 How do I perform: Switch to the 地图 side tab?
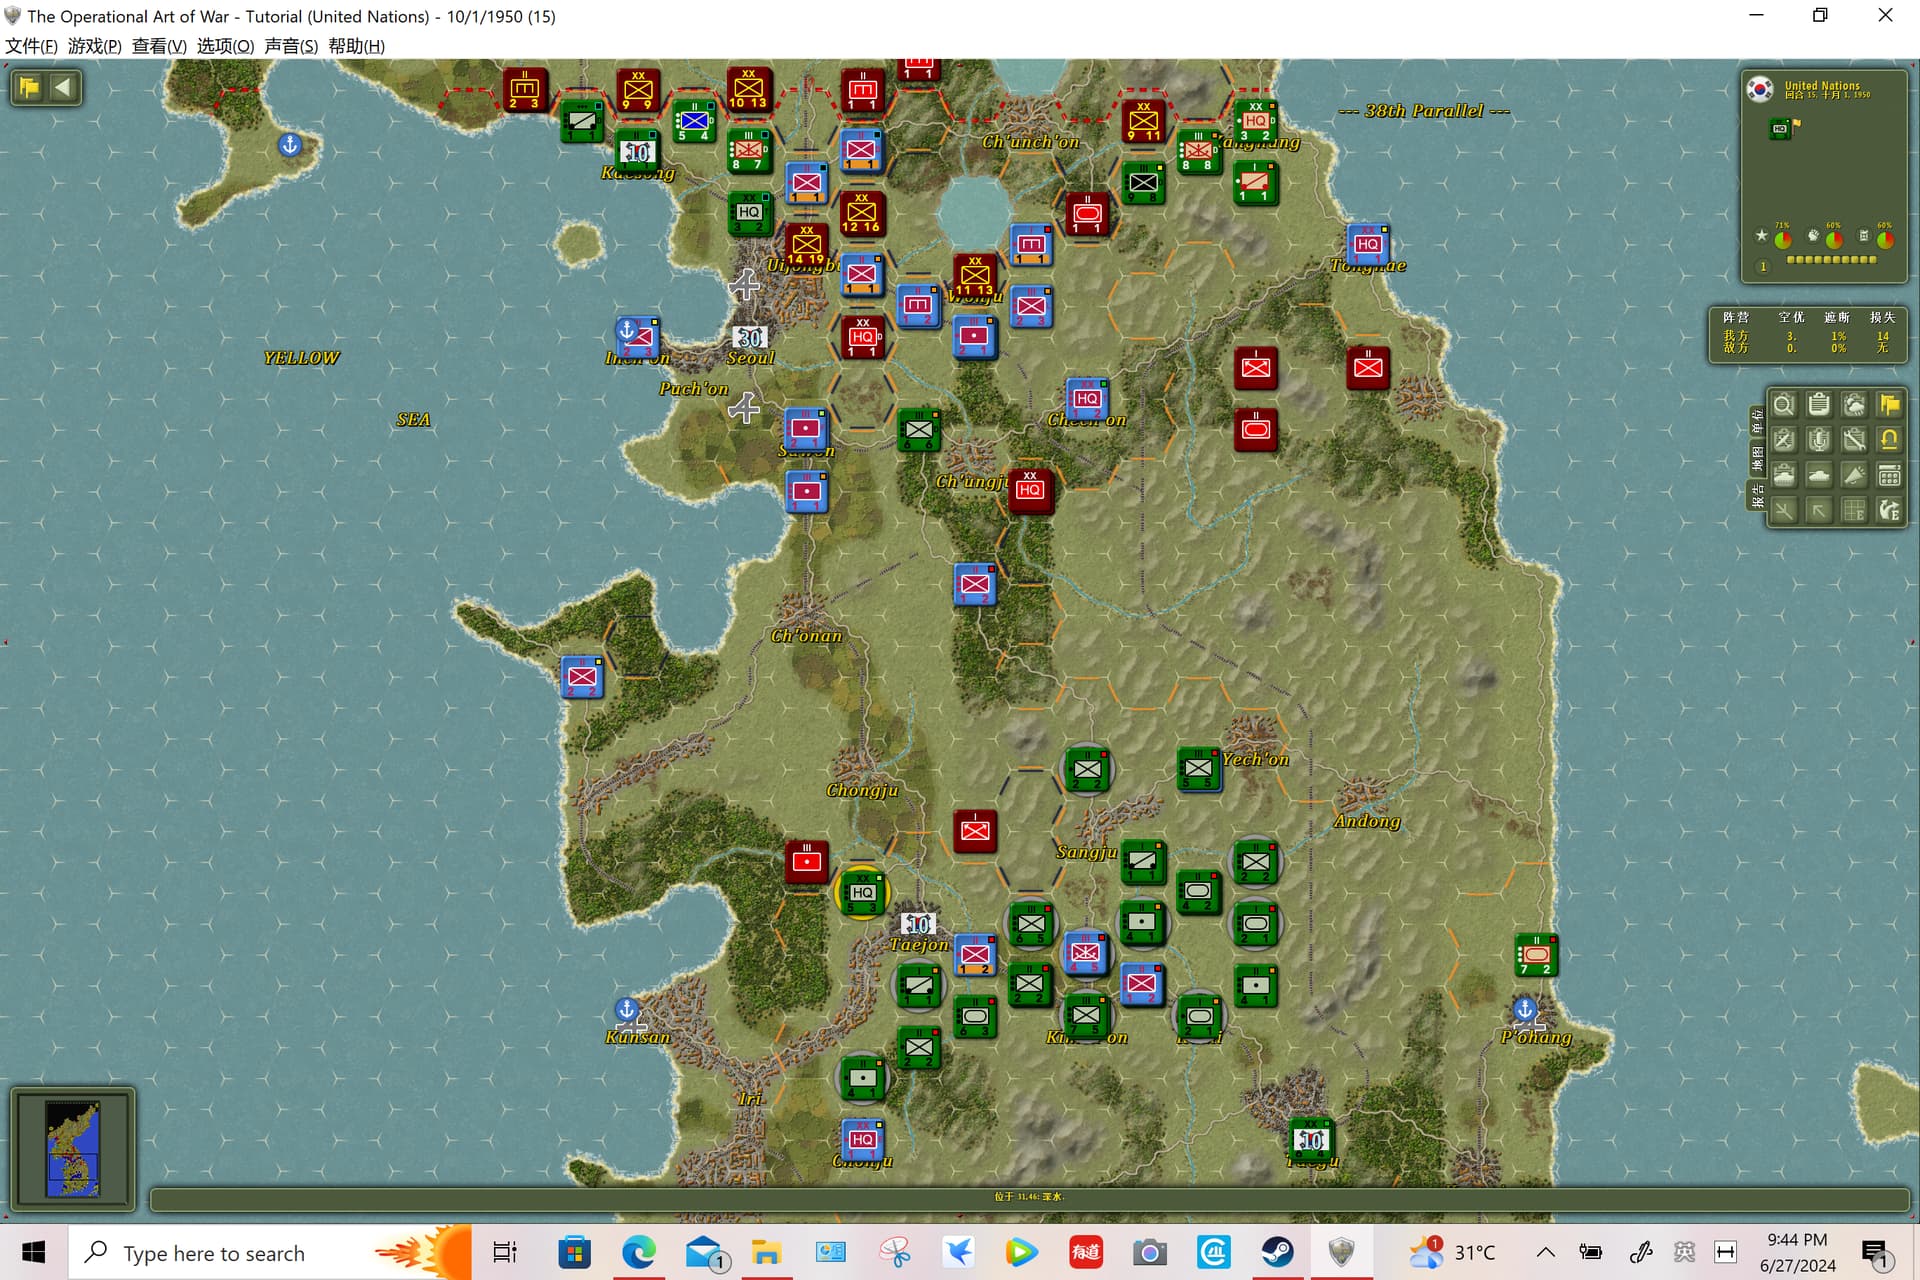(x=1757, y=459)
